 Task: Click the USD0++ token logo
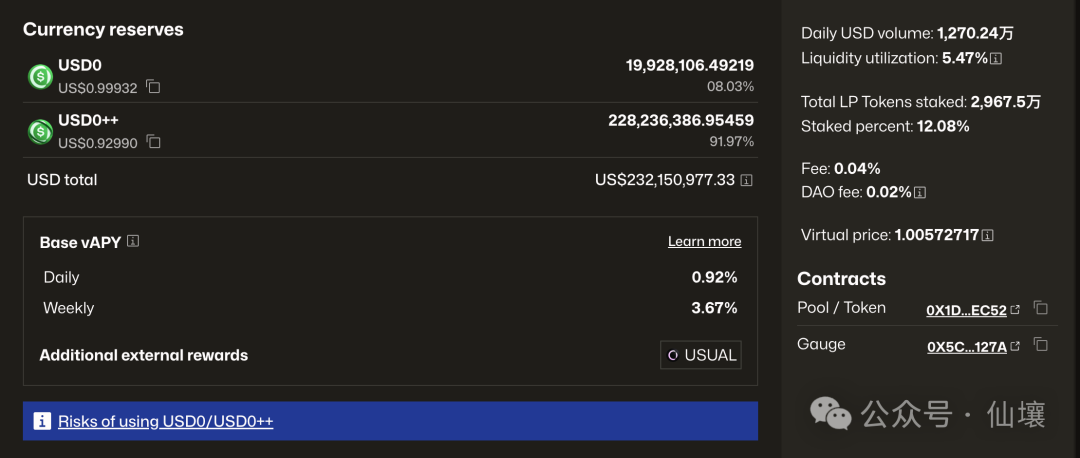40,131
